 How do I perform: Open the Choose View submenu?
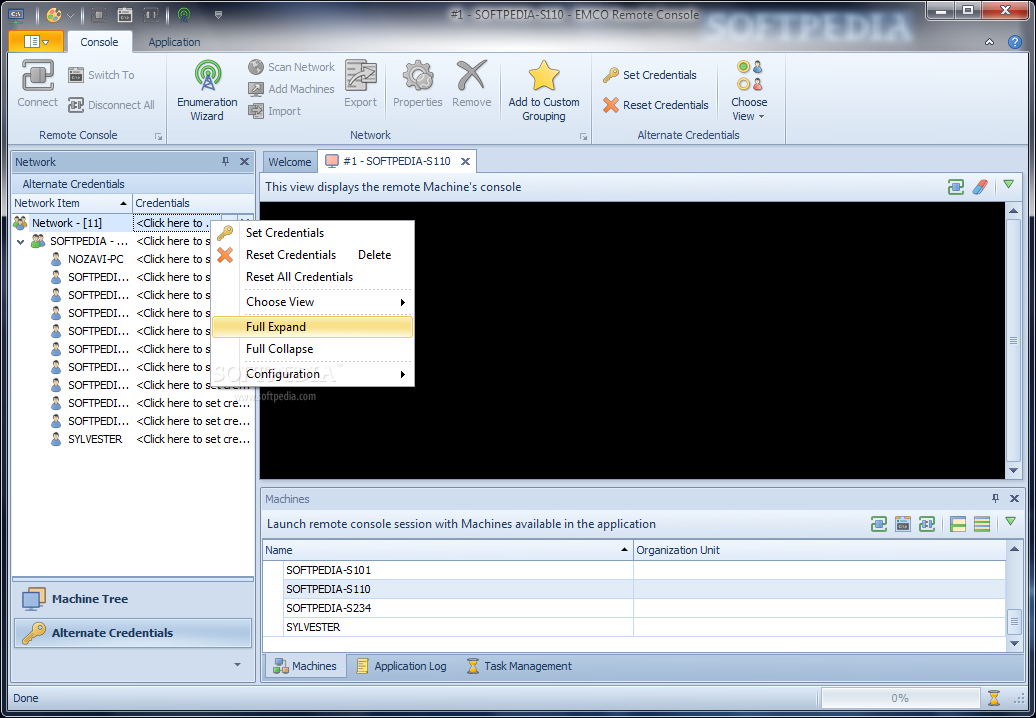(313, 302)
